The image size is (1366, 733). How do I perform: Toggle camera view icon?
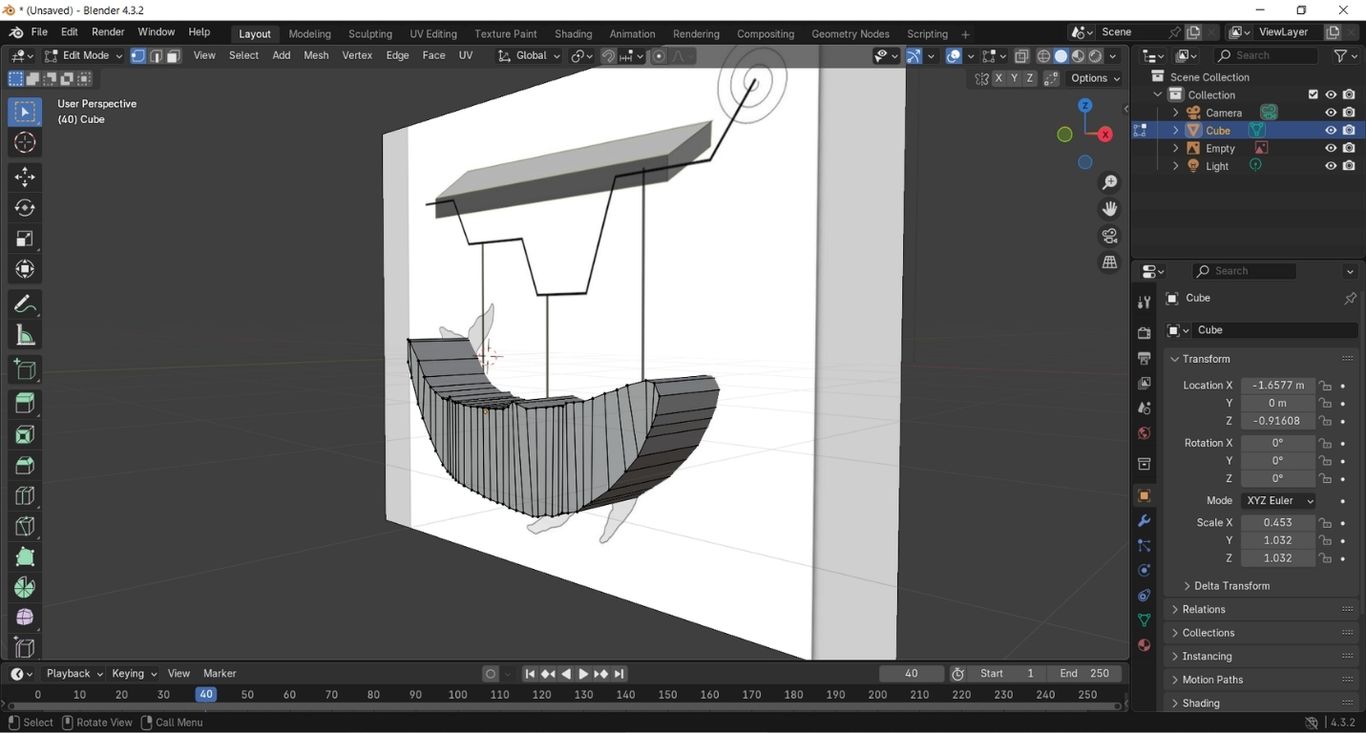(1110, 236)
